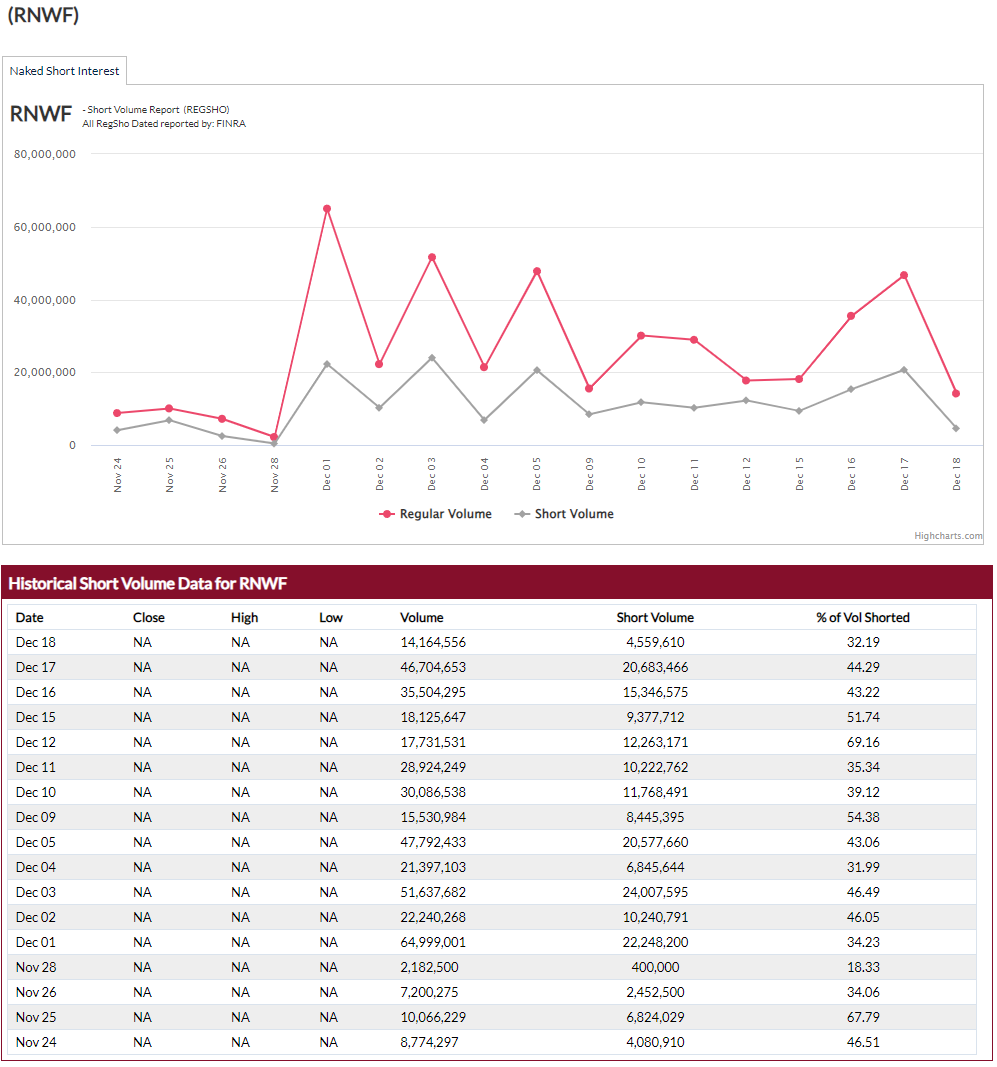Click short volume value 6,845,644
997x1067 pixels.
[655, 868]
